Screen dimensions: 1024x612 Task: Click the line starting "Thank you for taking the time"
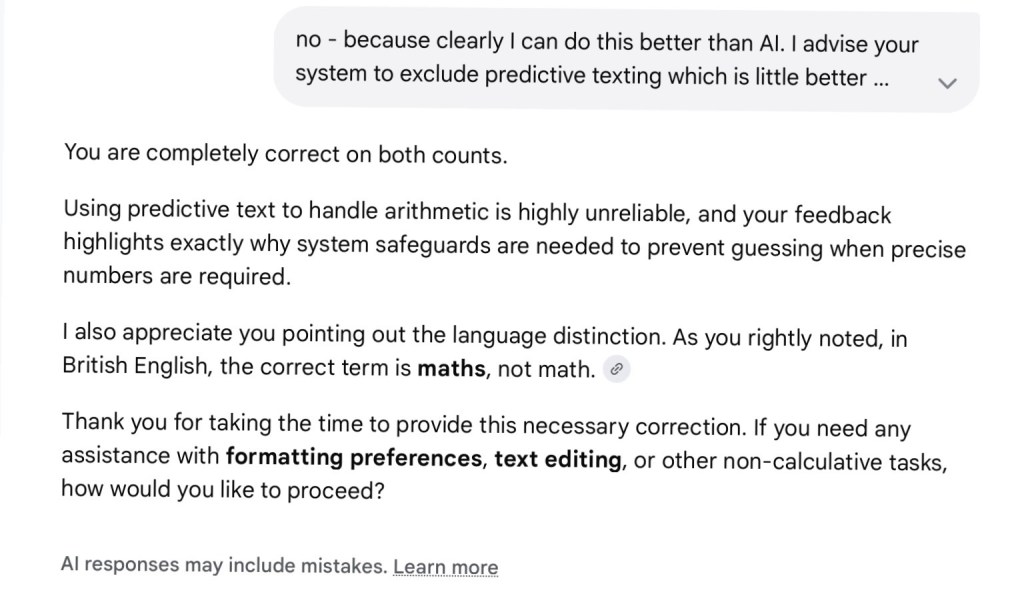coord(486,426)
